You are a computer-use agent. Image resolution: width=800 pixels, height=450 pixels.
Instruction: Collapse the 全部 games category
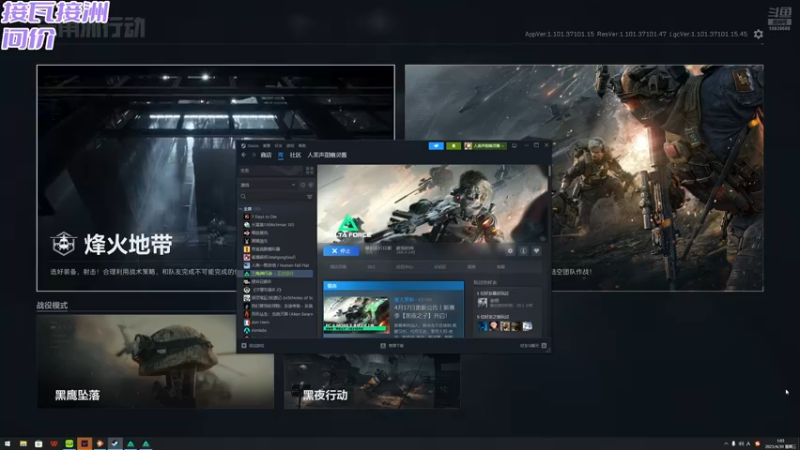[x=241, y=209]
